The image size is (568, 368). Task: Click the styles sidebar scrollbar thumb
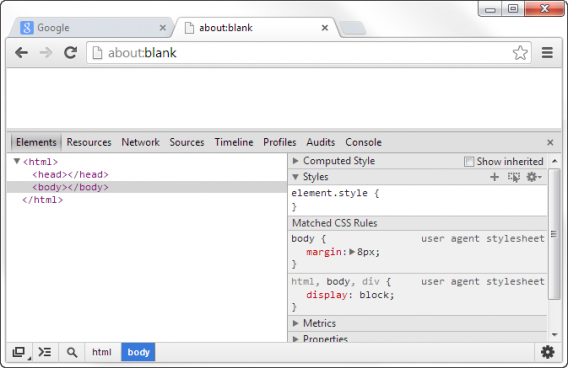(554, 234)
